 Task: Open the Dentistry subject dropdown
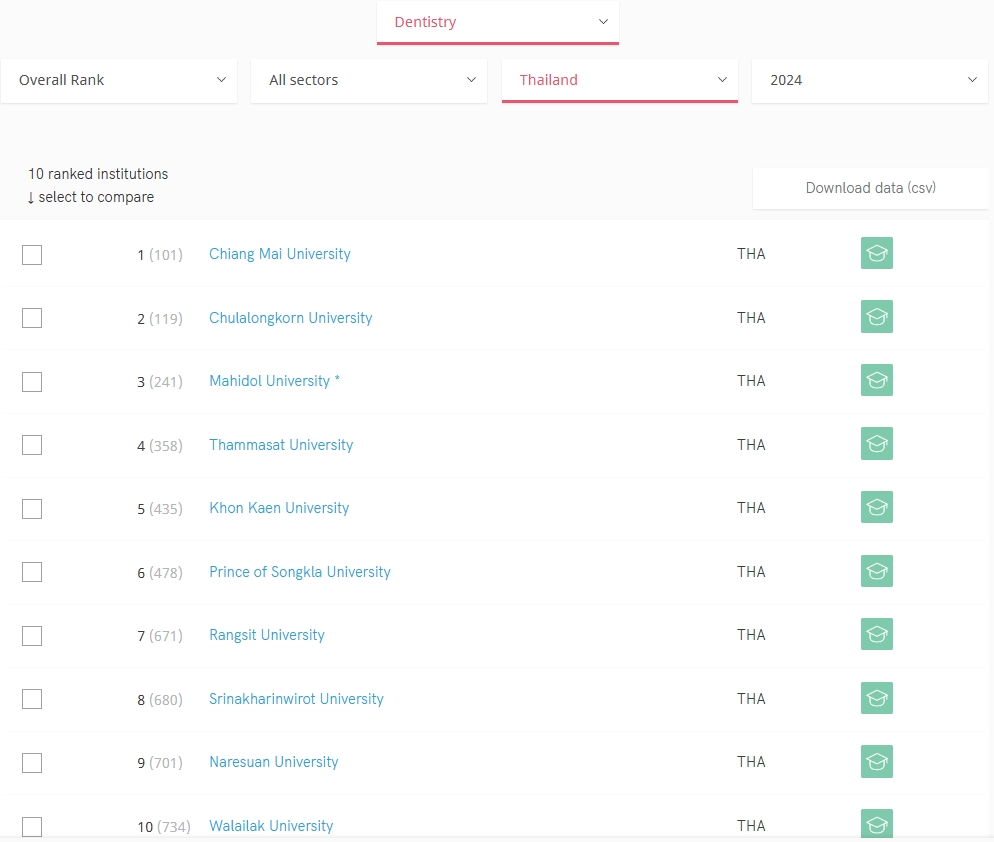point(498,23)
